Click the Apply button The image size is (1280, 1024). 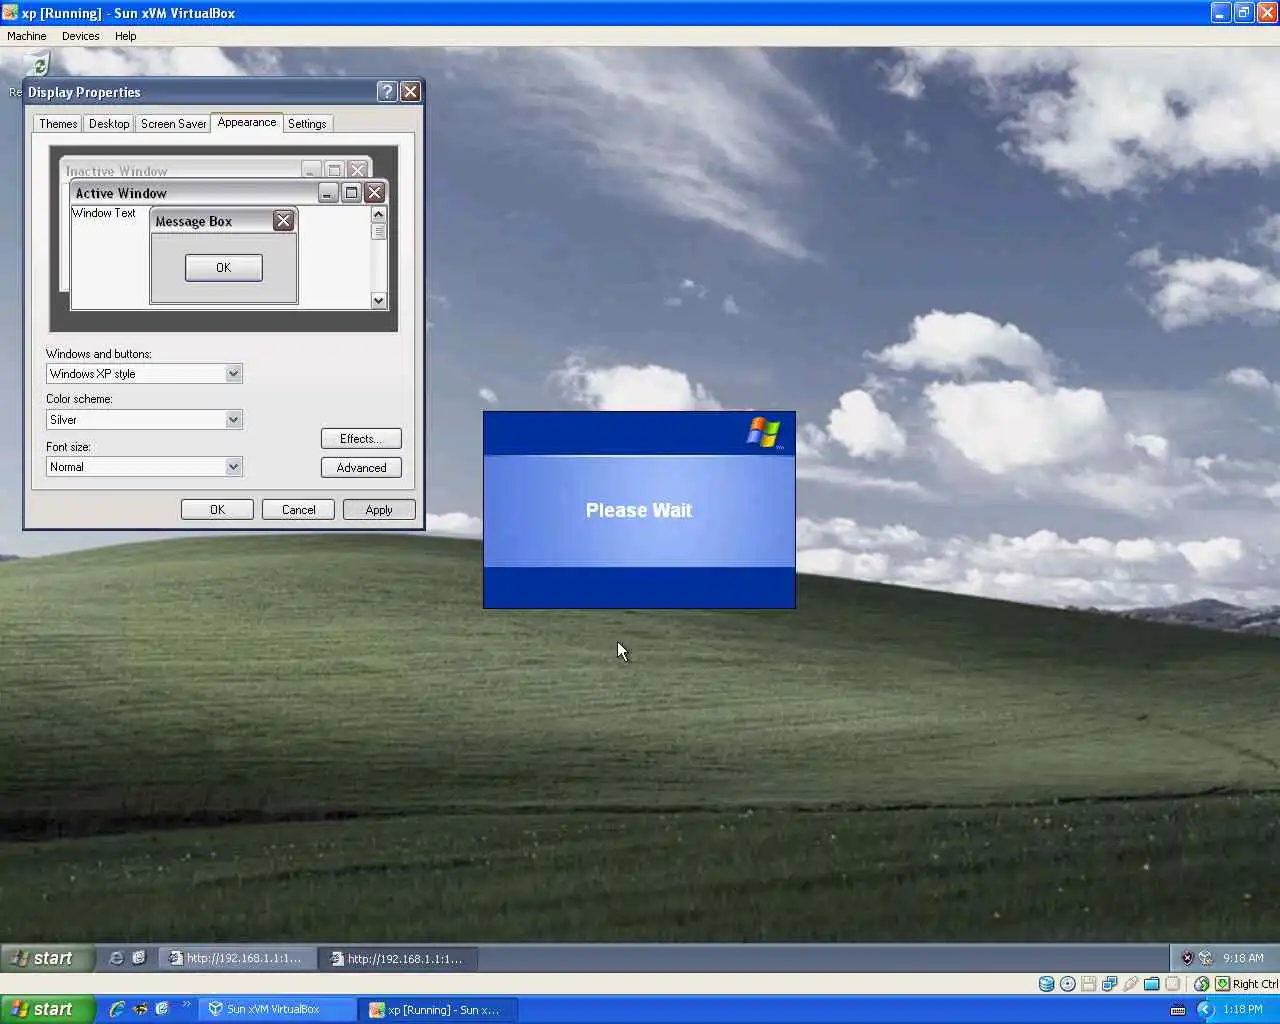[379, 510]
